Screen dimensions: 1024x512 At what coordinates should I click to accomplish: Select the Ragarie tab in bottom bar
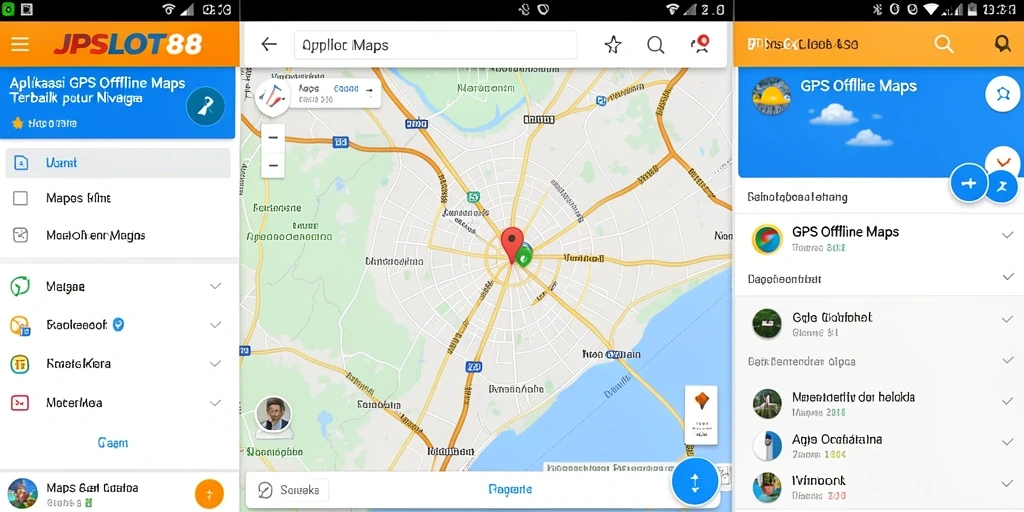click(509, 489)
